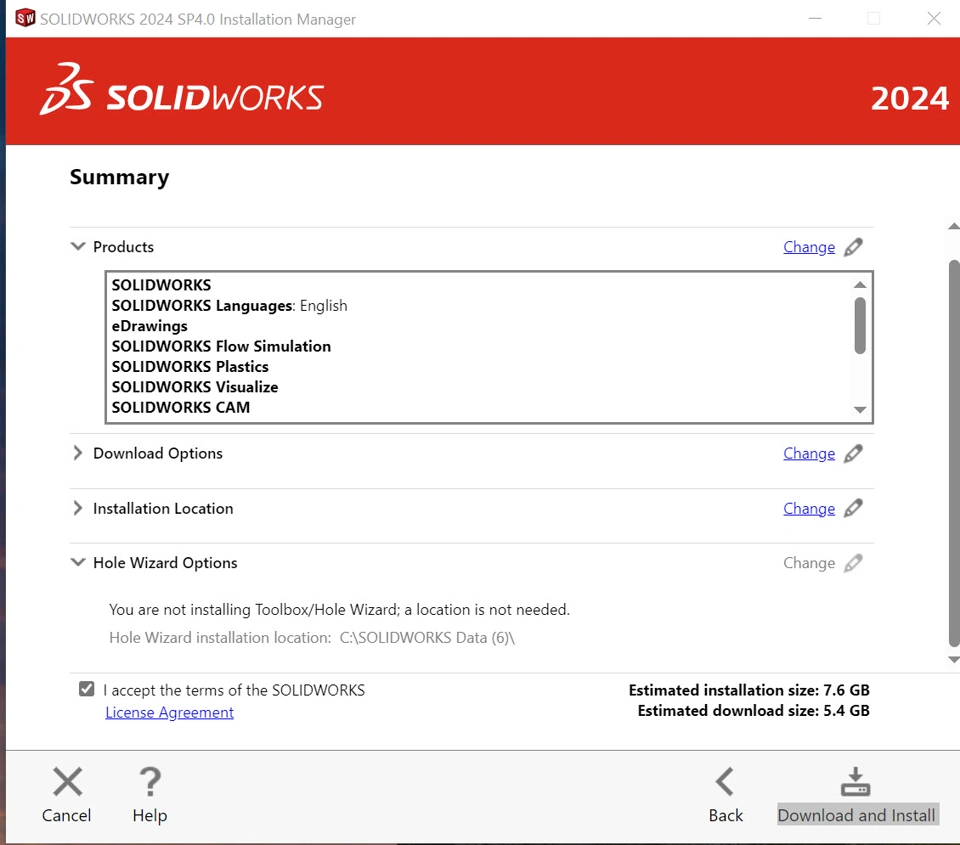Click the Hole Wizard installation location path
The image size is (960, 845).
coord(427,637)
